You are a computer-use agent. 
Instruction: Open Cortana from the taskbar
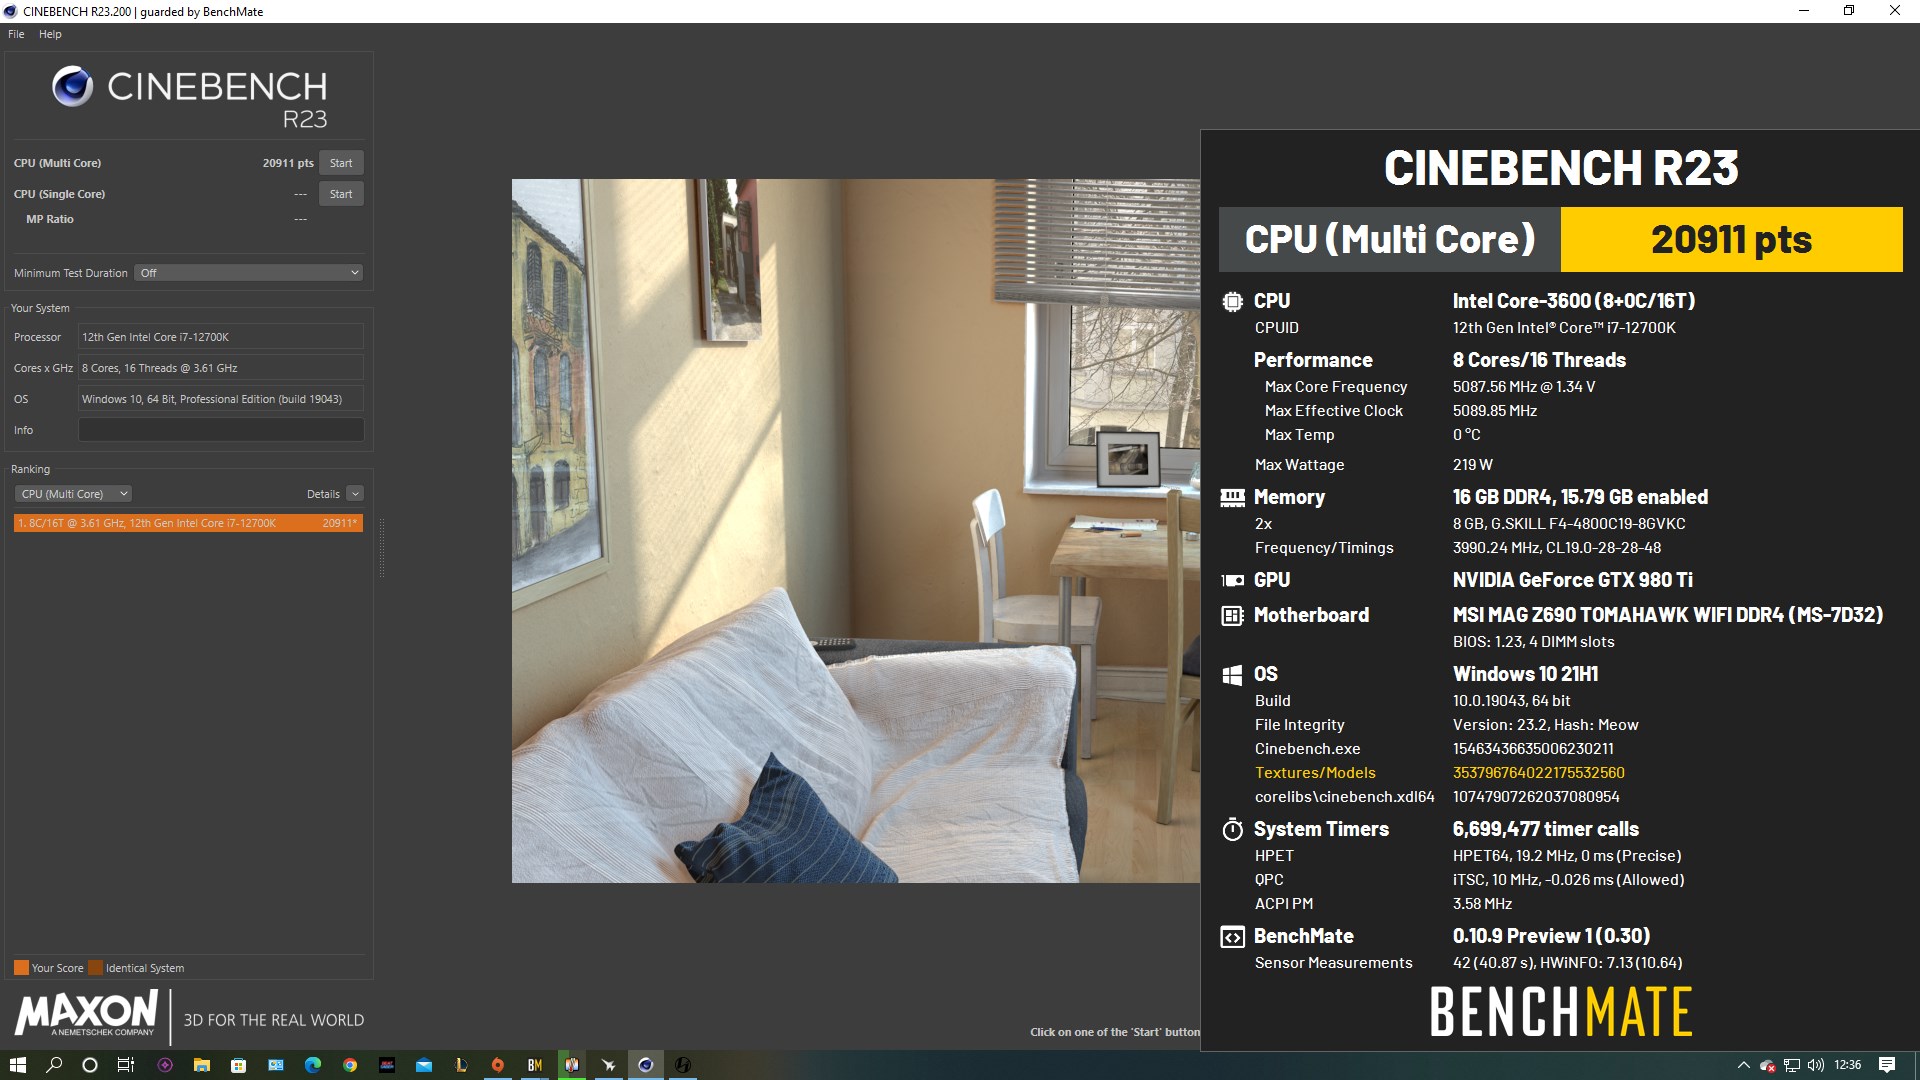coord(90,1065)
